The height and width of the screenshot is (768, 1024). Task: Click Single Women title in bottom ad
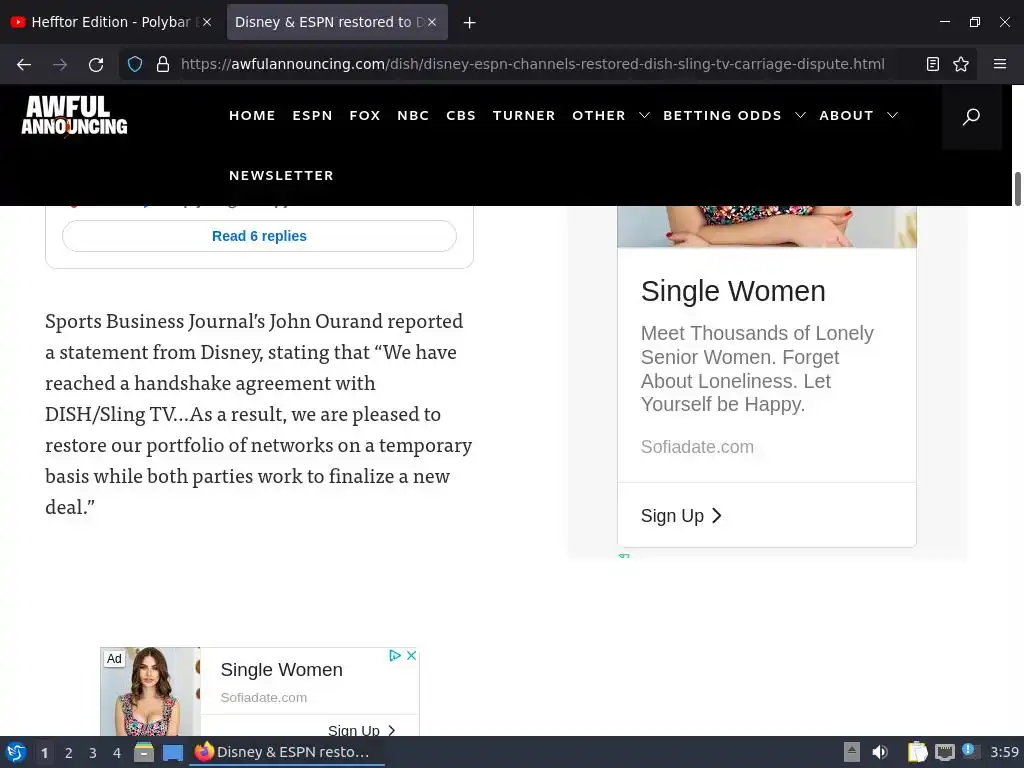tap(281, 670)
